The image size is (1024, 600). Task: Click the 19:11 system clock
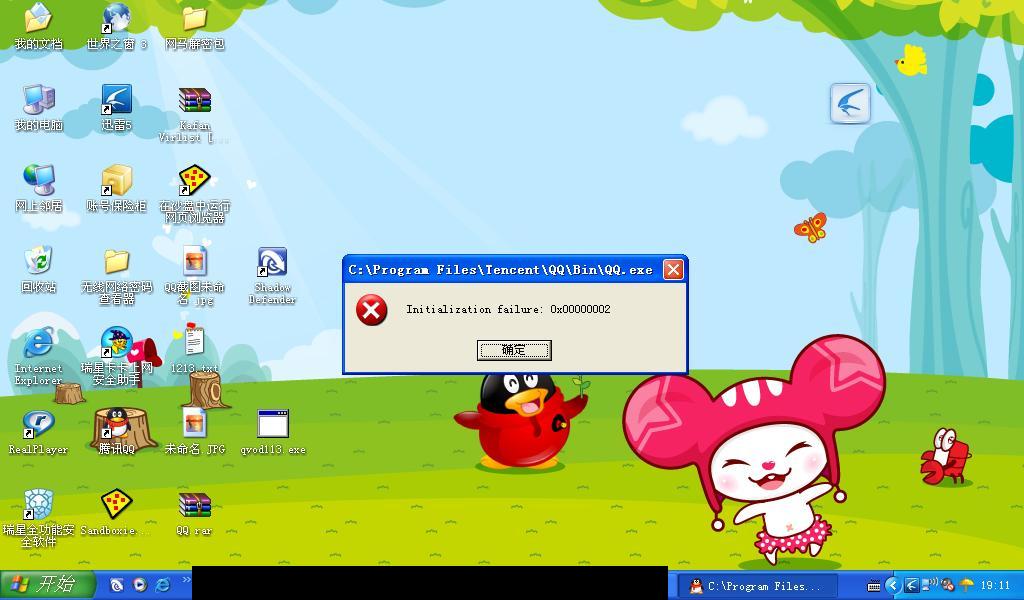[995, 586]
